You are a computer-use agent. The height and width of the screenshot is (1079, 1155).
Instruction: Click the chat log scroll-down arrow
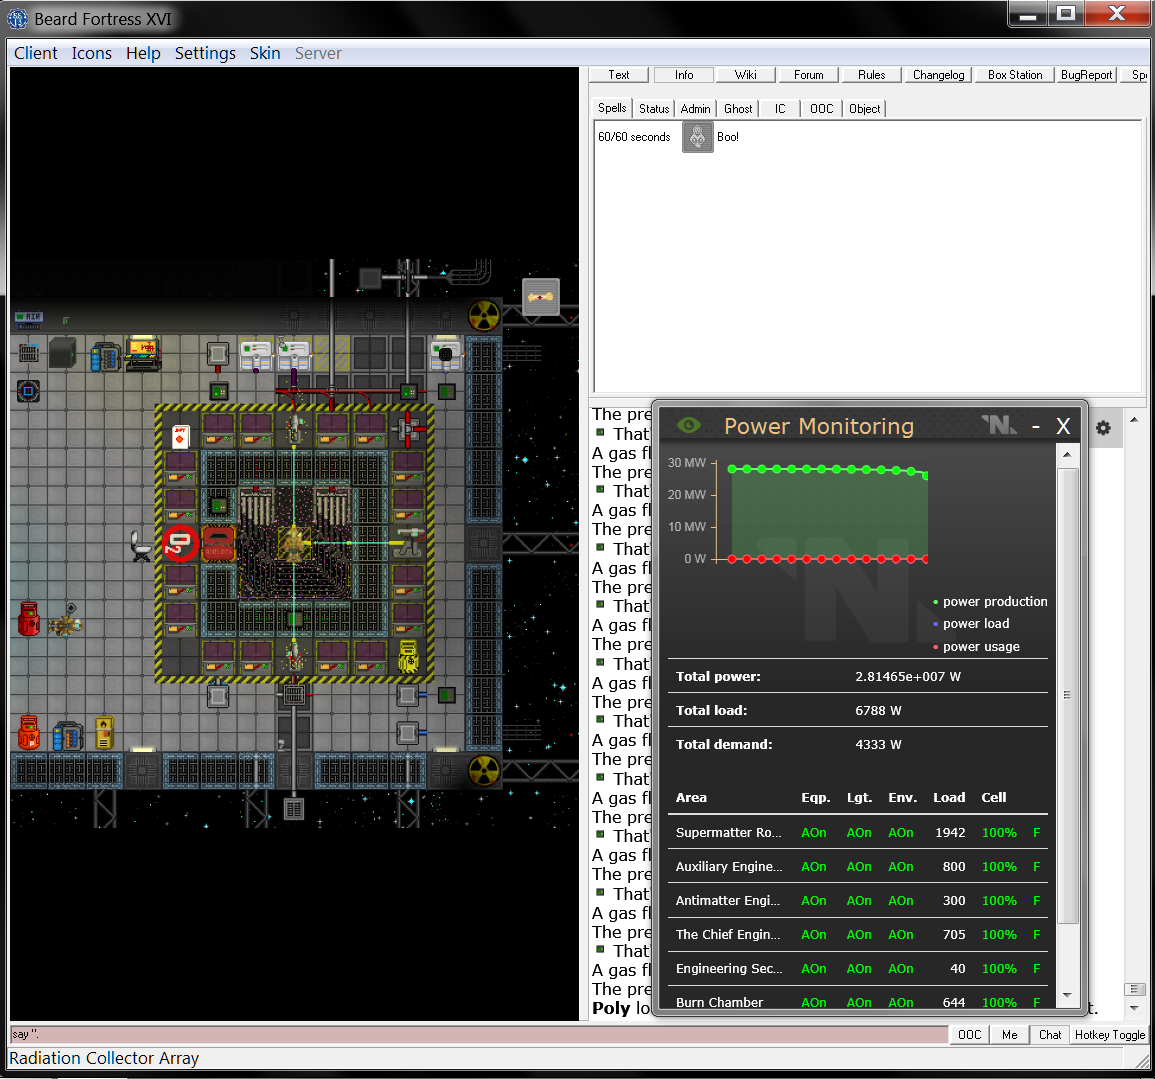(x=1134, y=1008)
